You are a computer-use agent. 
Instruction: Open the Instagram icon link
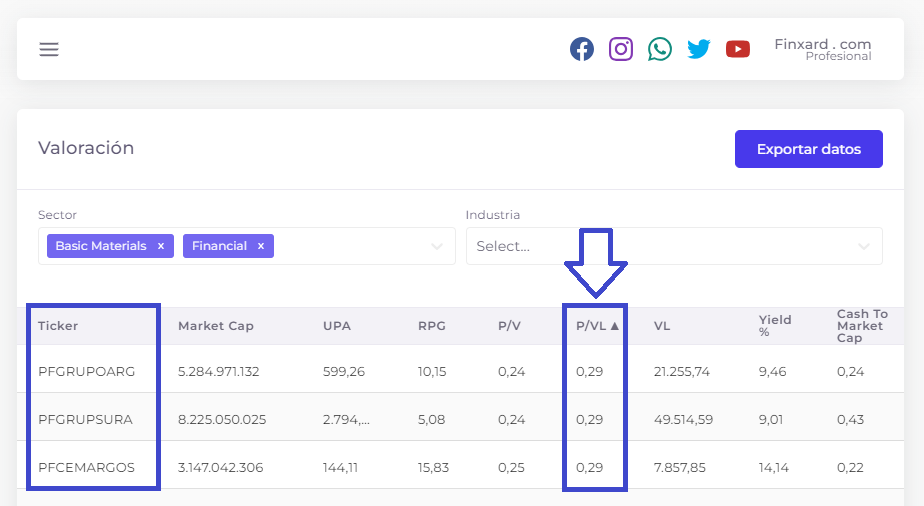point(621,49)
